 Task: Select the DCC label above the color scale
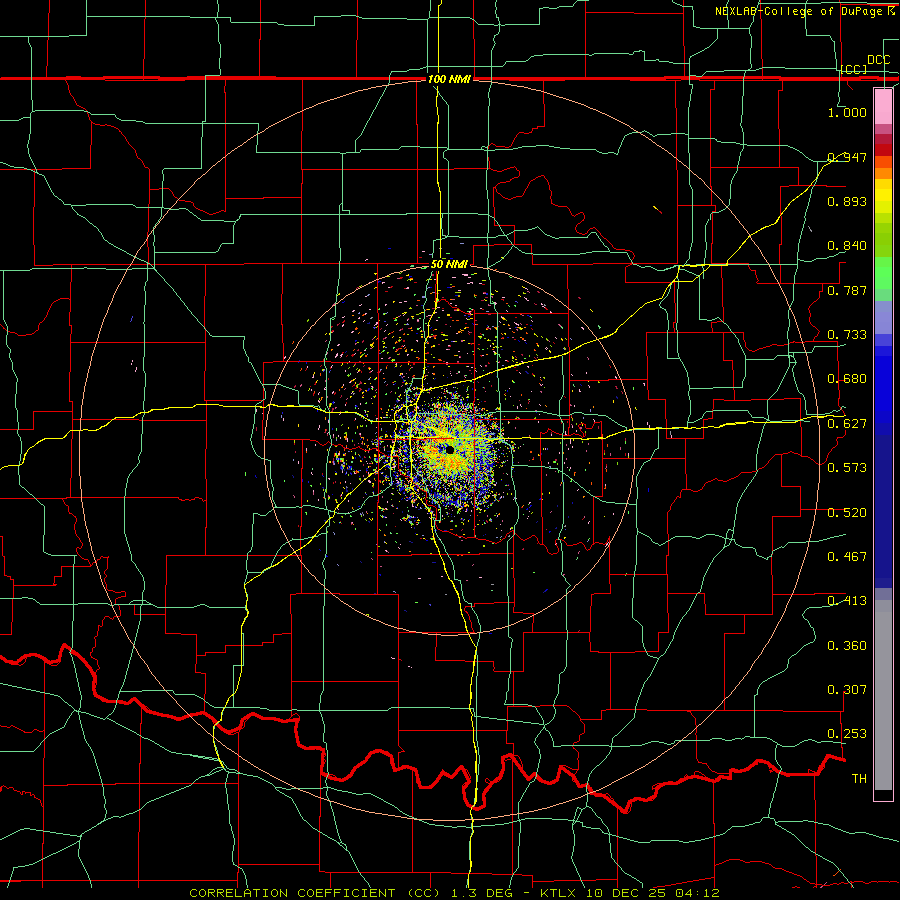tap(879, 60)
